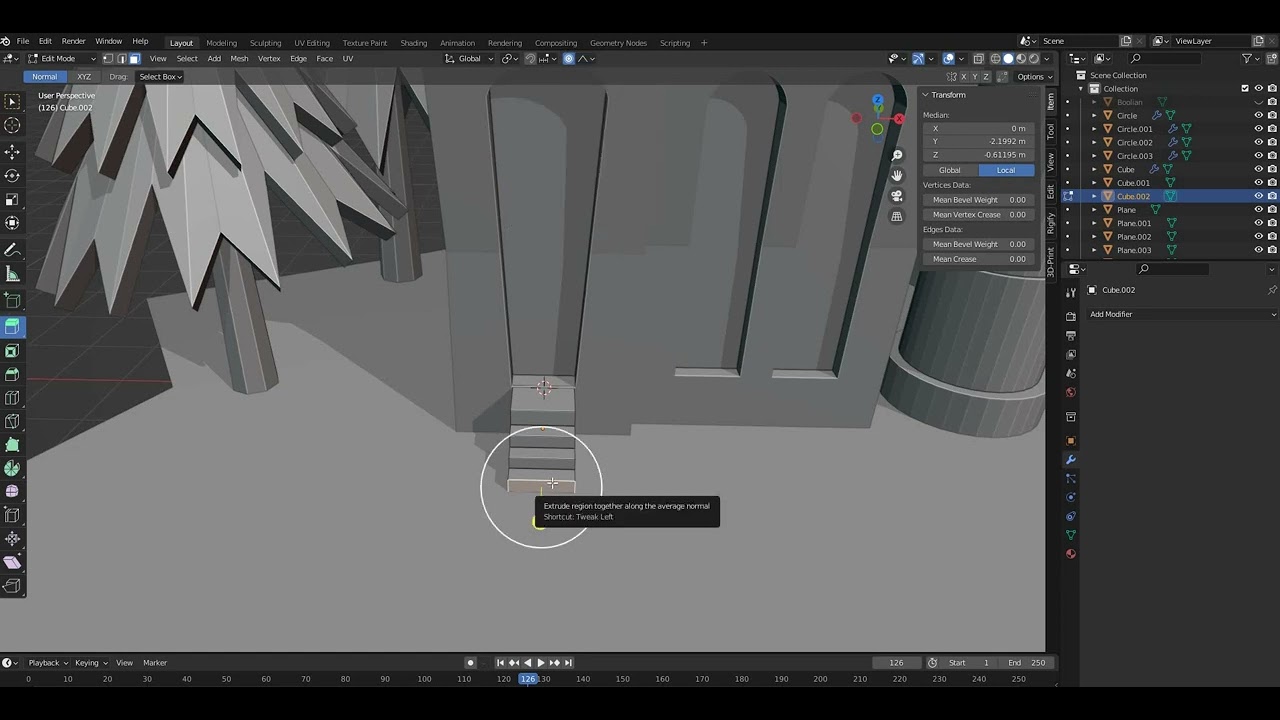Image resolution: width=1280 pixels, height=720 pixels.
Task: Collapse the Collection in outliner
Action: tap(1080, 88)
